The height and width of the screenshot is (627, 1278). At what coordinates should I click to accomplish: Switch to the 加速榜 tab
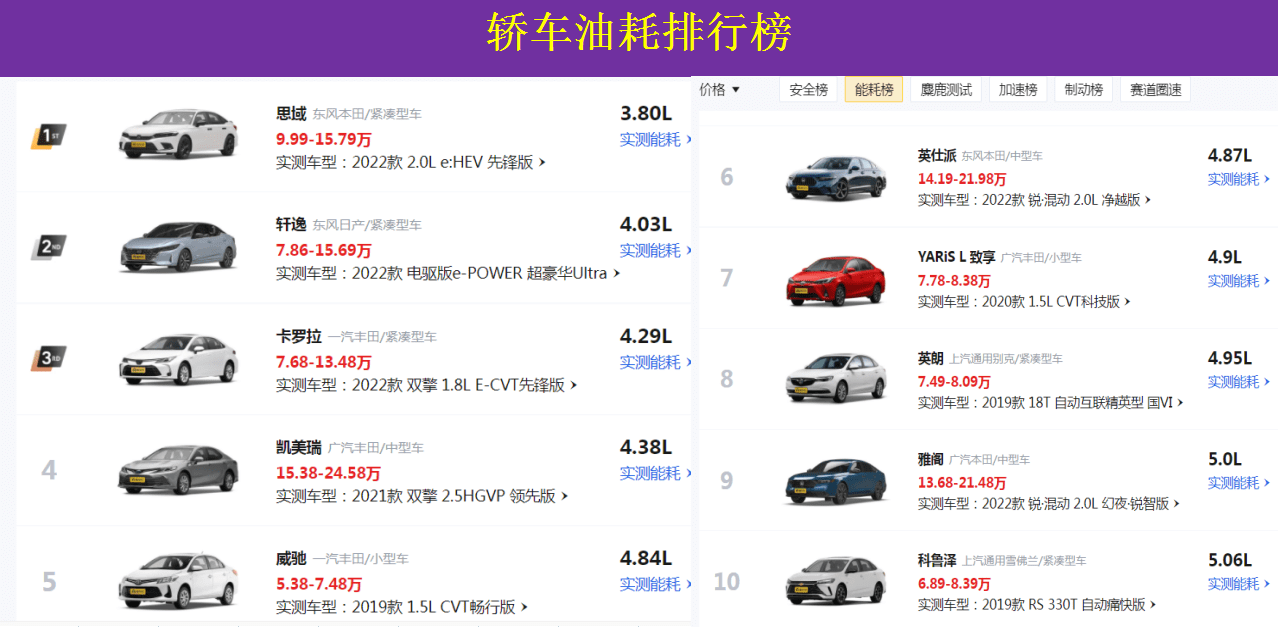[x=1018, y=90]
